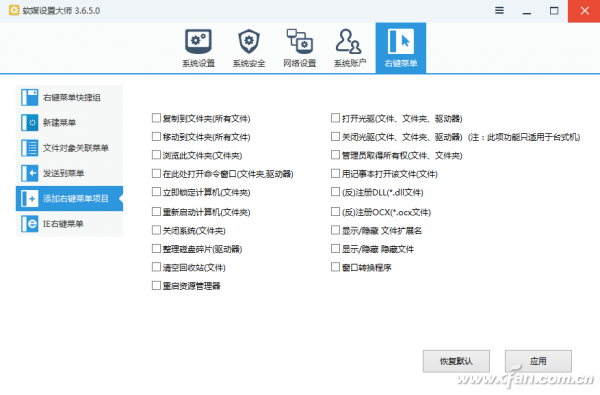Click the 网络设置 label text
Image resolution: width=600 pixels, height=395 pixels.
tap(300, 63)
